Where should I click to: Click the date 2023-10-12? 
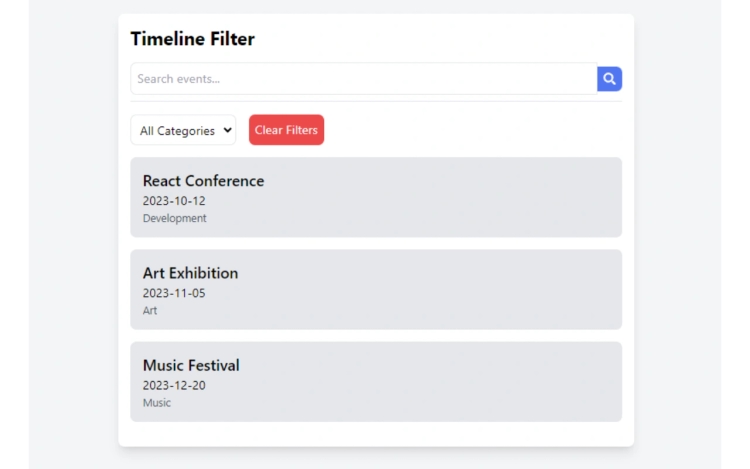(174, 201)
